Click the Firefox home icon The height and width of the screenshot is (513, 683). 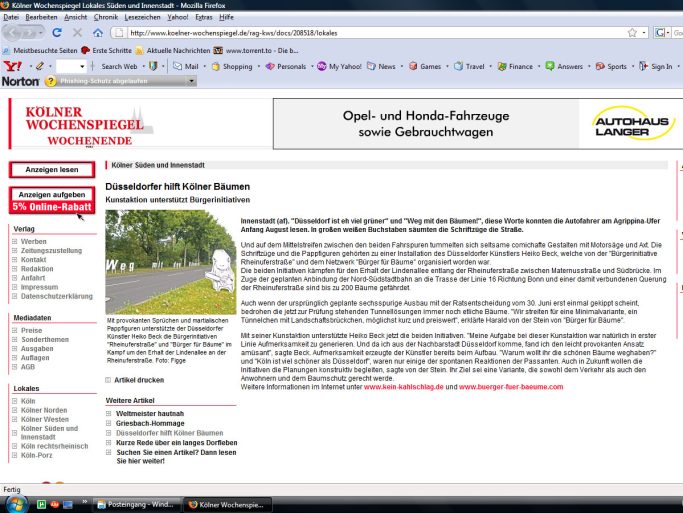[x=97, y=33]
